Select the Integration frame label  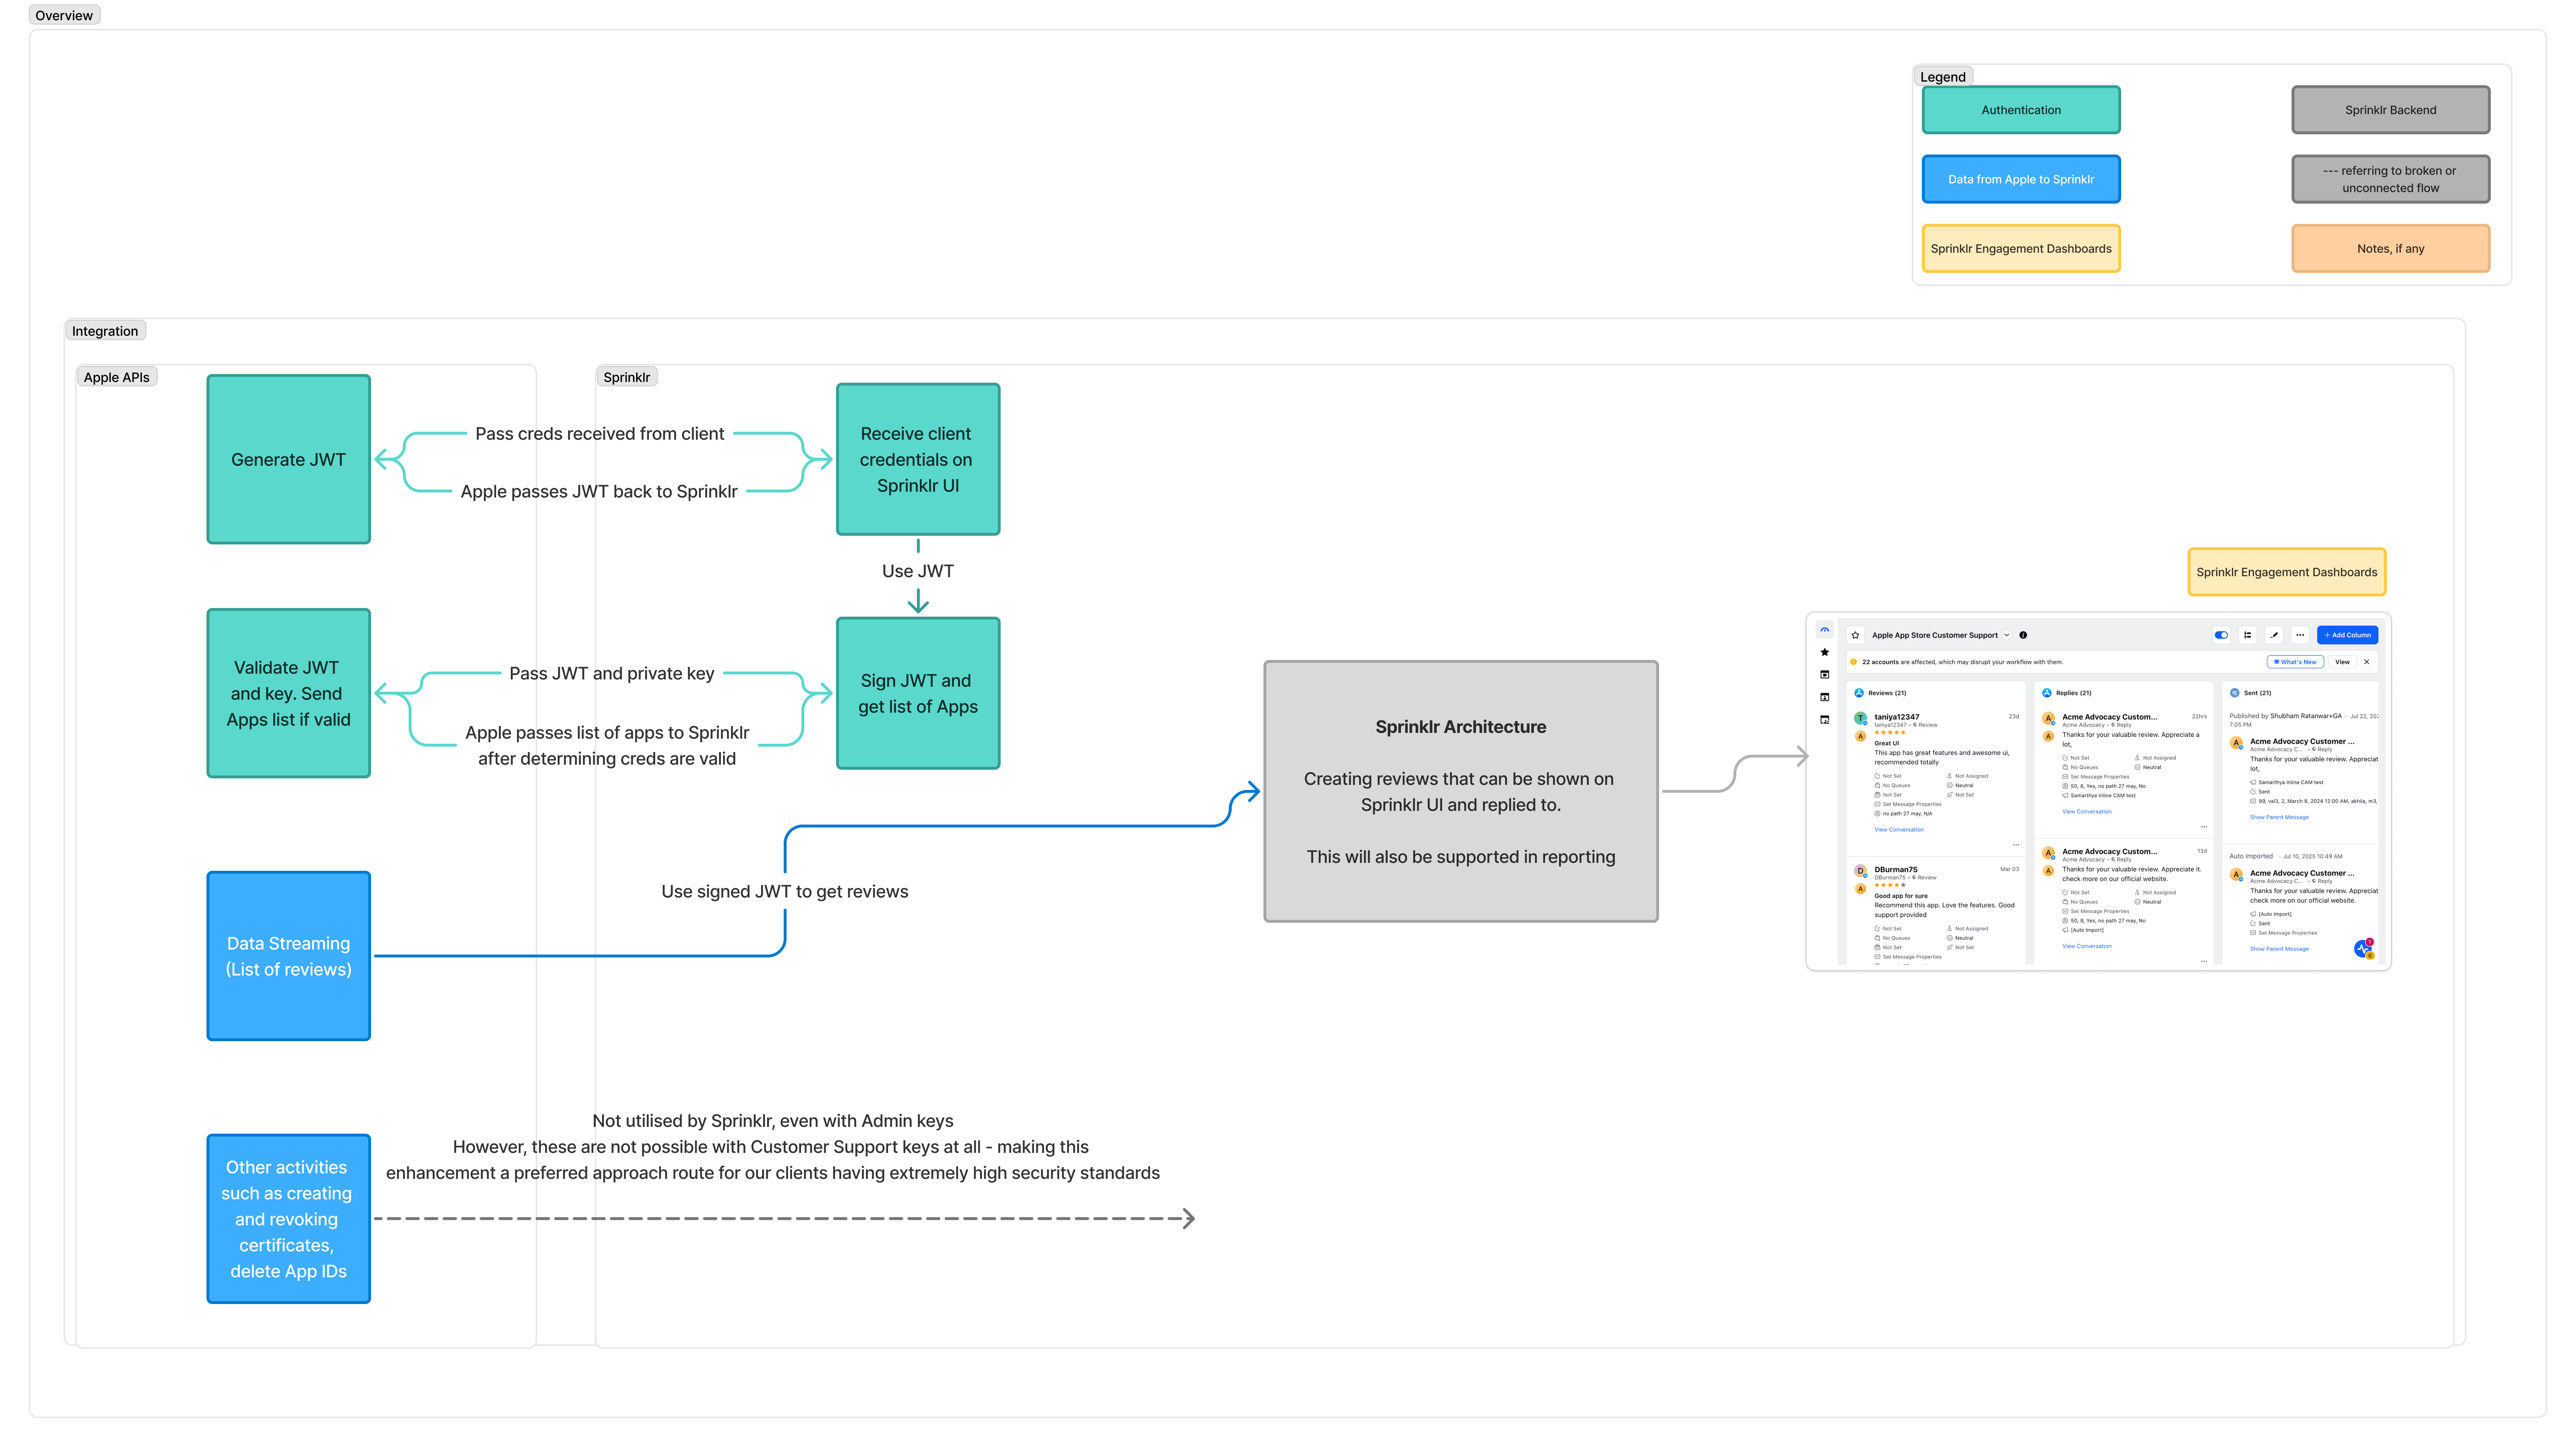tap(105, 331)
